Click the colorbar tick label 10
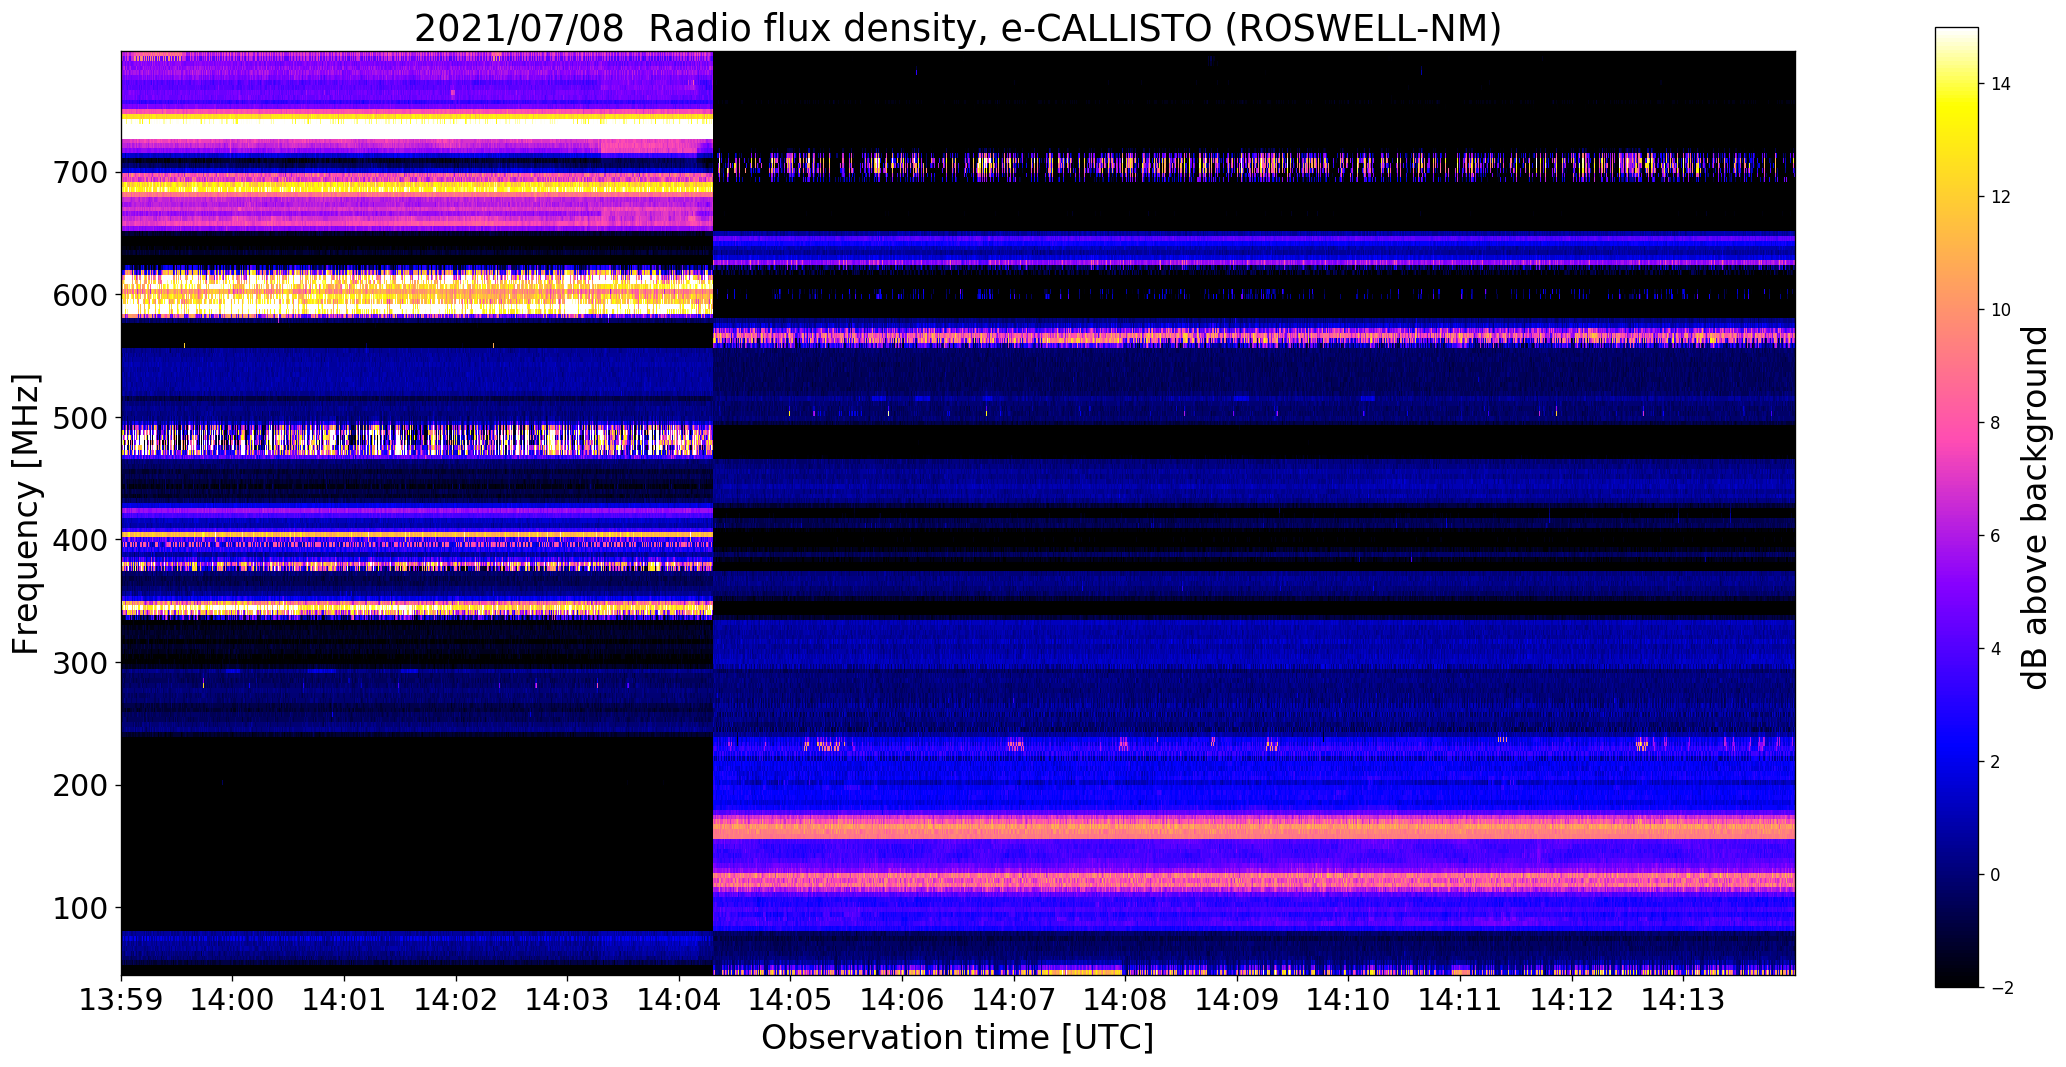2066x1067 pixels. coord(2000,311)
